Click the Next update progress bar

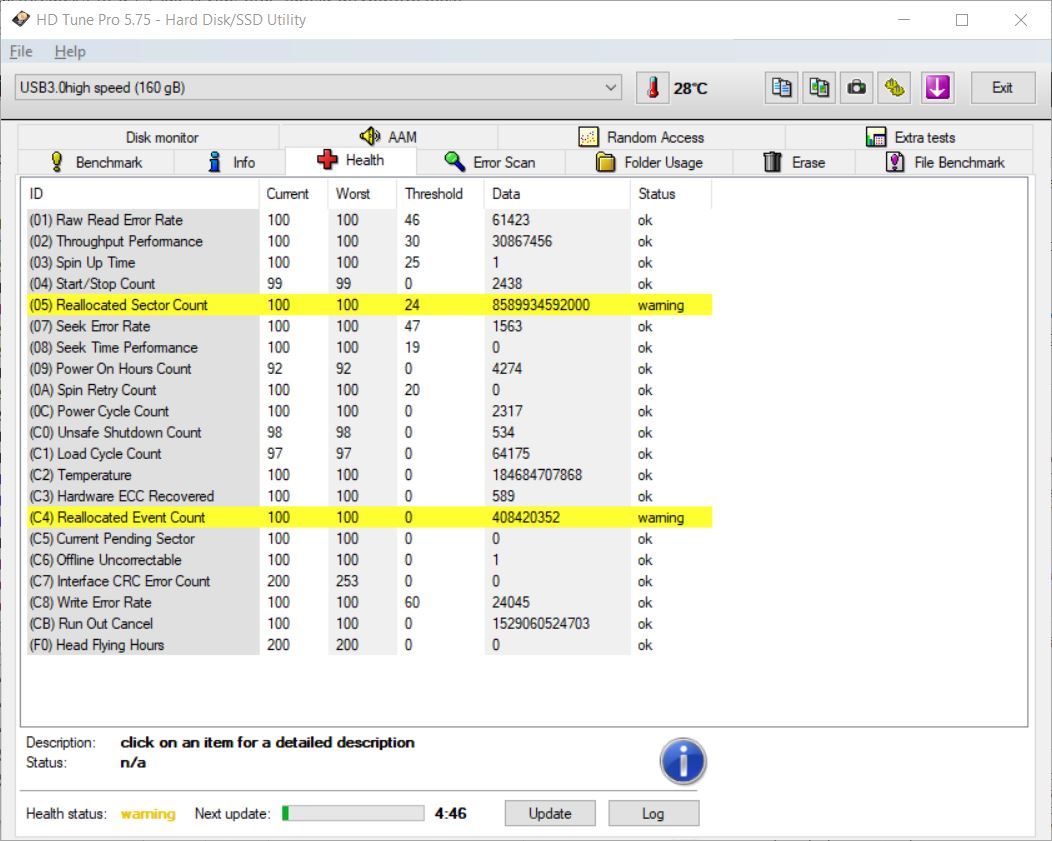click(353, 814)
